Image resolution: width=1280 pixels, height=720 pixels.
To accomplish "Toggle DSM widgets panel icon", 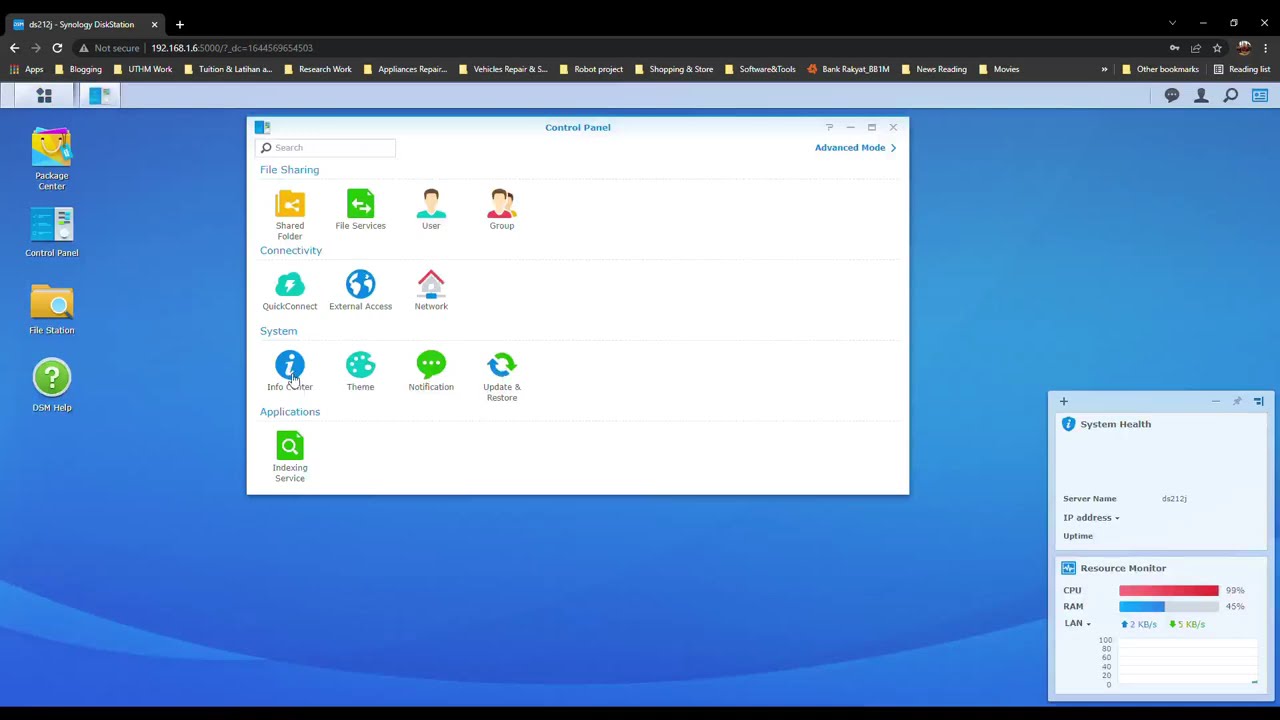I will click(1260, 95).
